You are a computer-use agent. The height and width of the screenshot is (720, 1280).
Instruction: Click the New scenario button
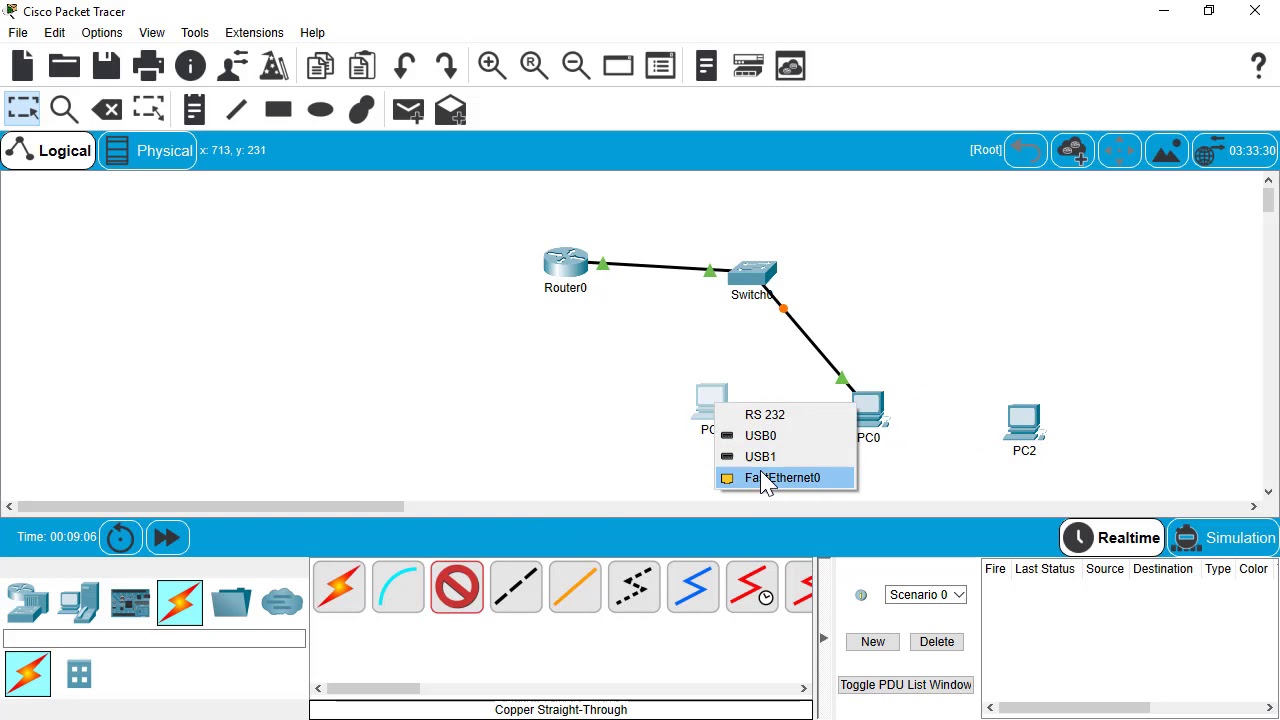pos(873,642)
